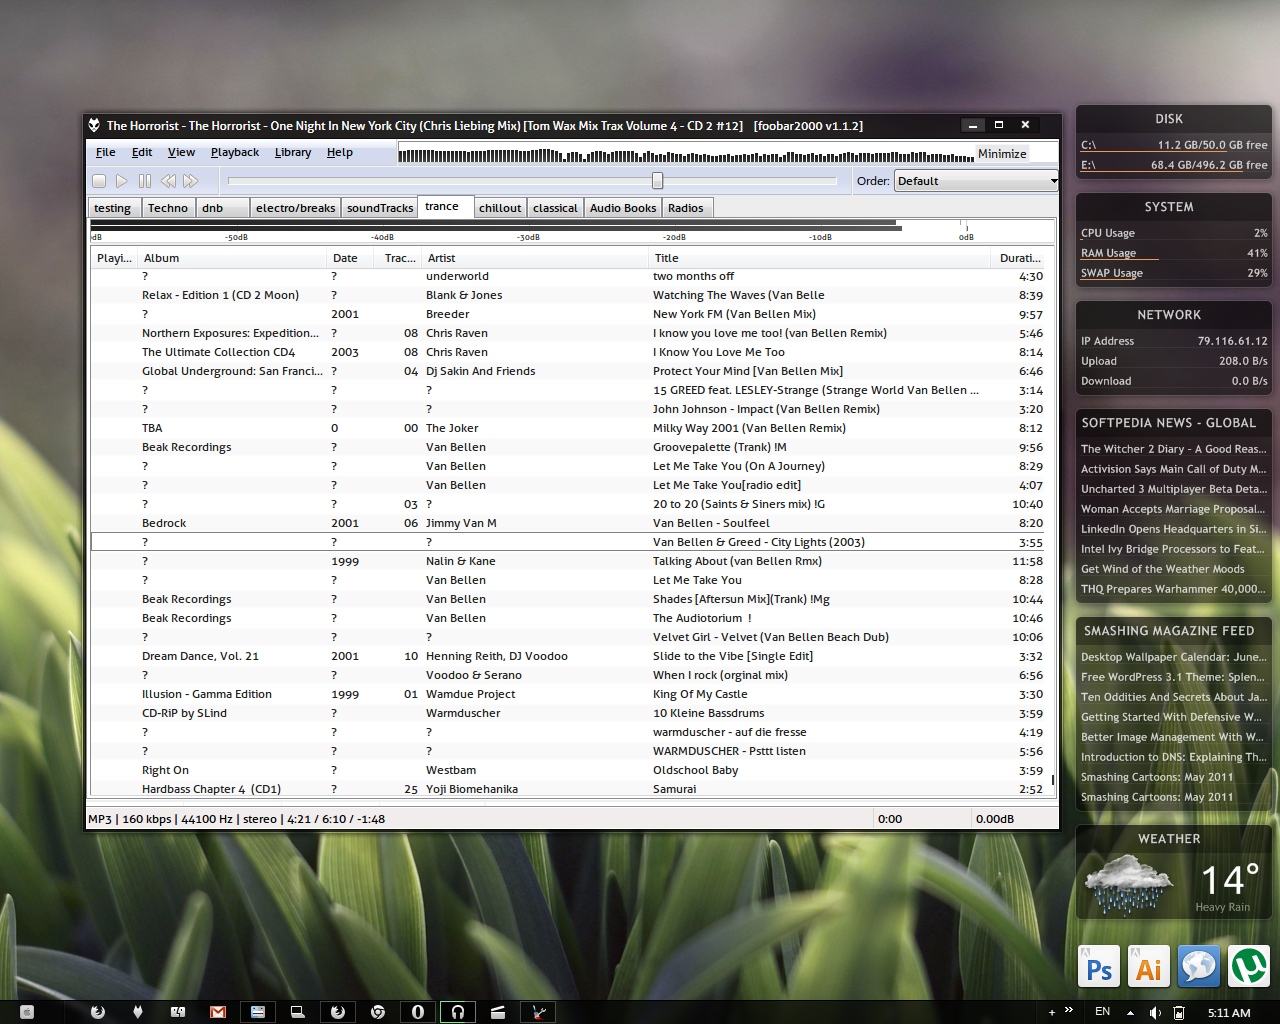Screen dimensions: 1280x1024
Task: Launch uTorrent from the dock
Action: click(x=1248, y=966)
